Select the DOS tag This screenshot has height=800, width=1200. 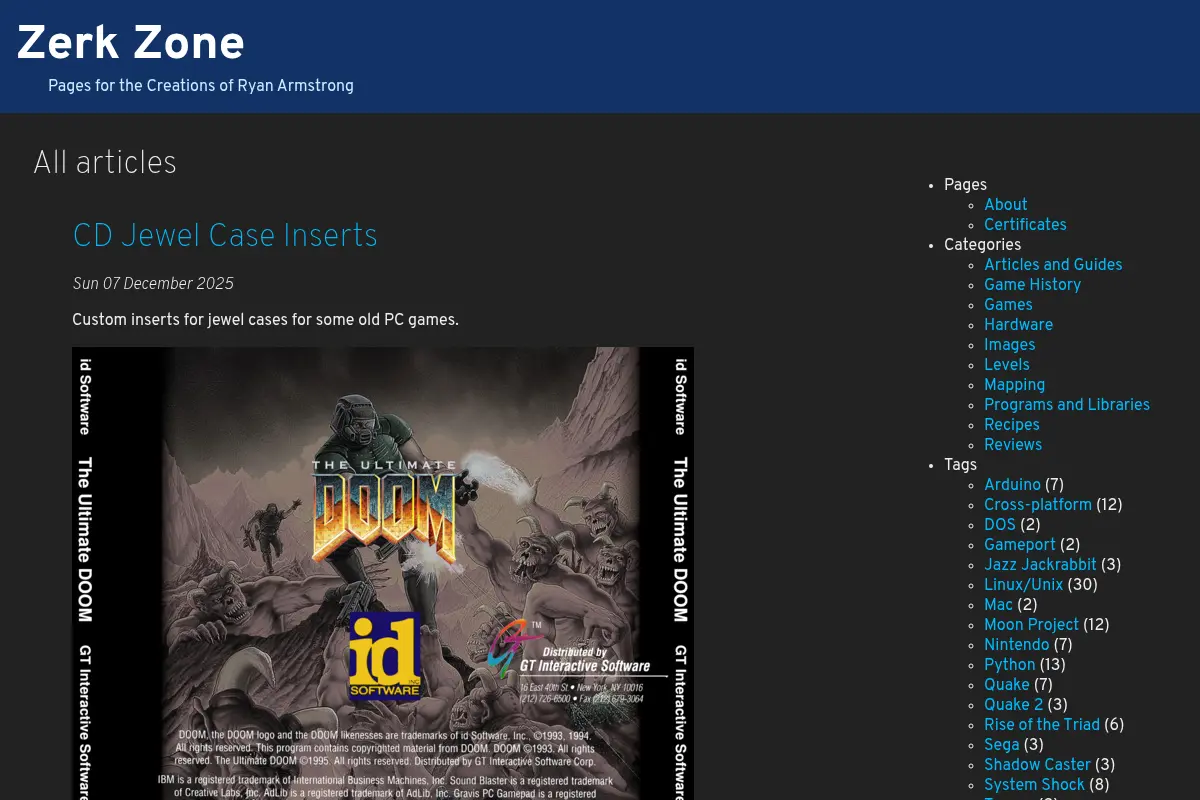[x=1000, y=525]
